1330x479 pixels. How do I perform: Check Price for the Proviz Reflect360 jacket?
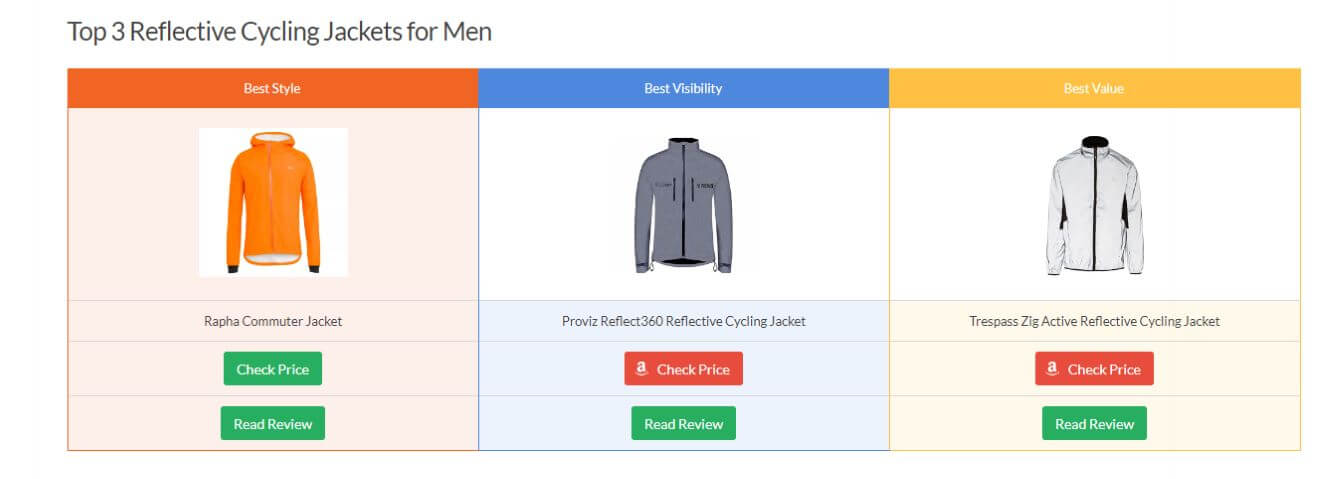coord(684,369)
